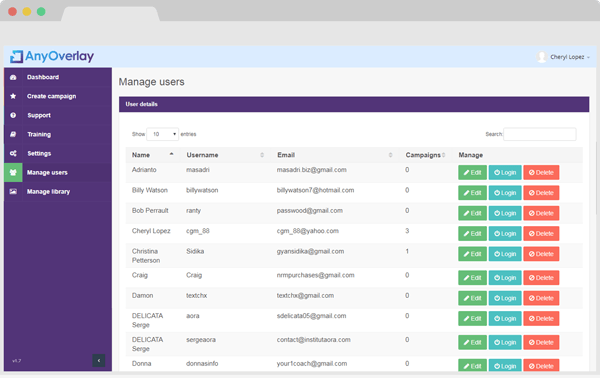Delete the user Adrianto
The height and width of the screenshot is (378, 600).
click(x=541, y=173)
